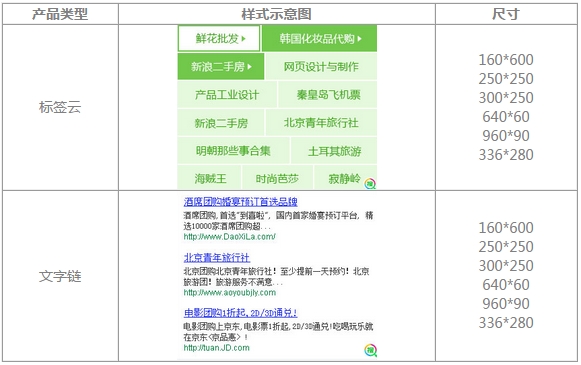
Task: Click 250*250 in the 文字链 row
Action: pos(506,247)
